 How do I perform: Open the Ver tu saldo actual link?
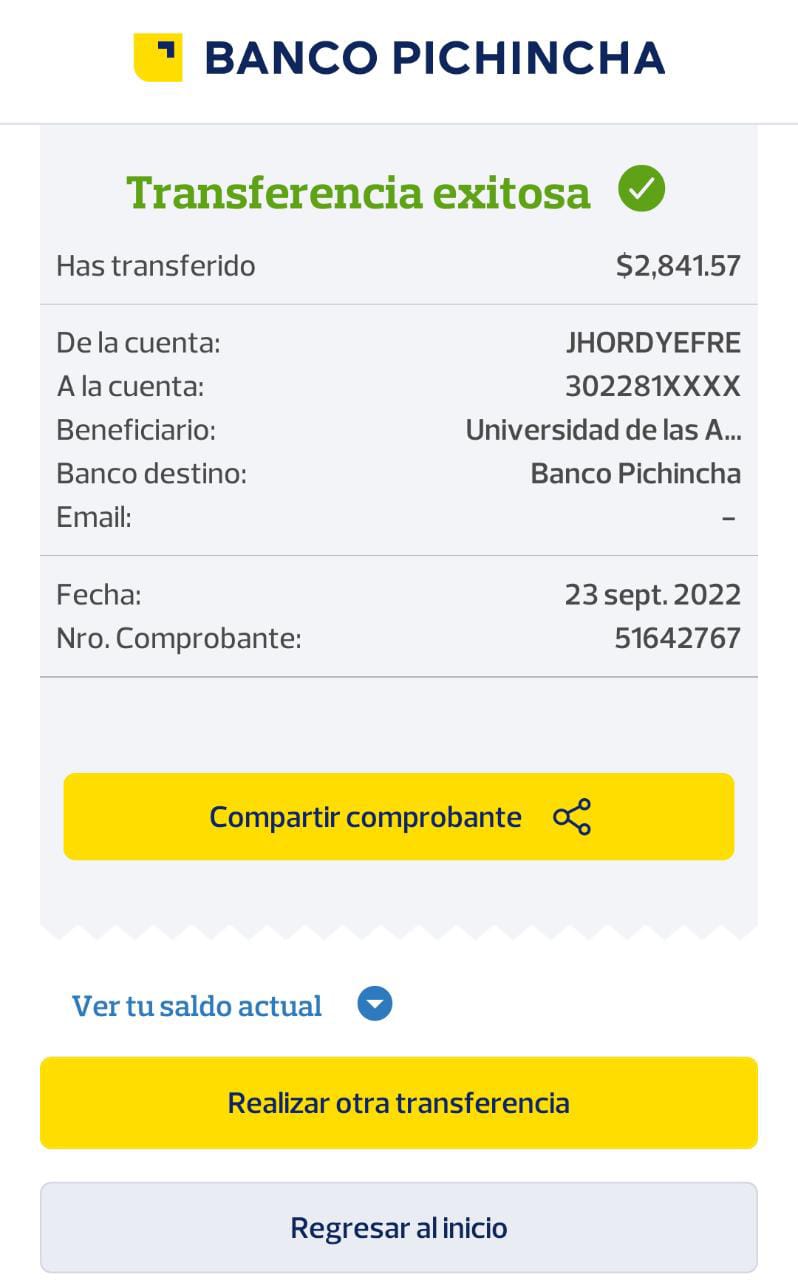coord(197,1005)
